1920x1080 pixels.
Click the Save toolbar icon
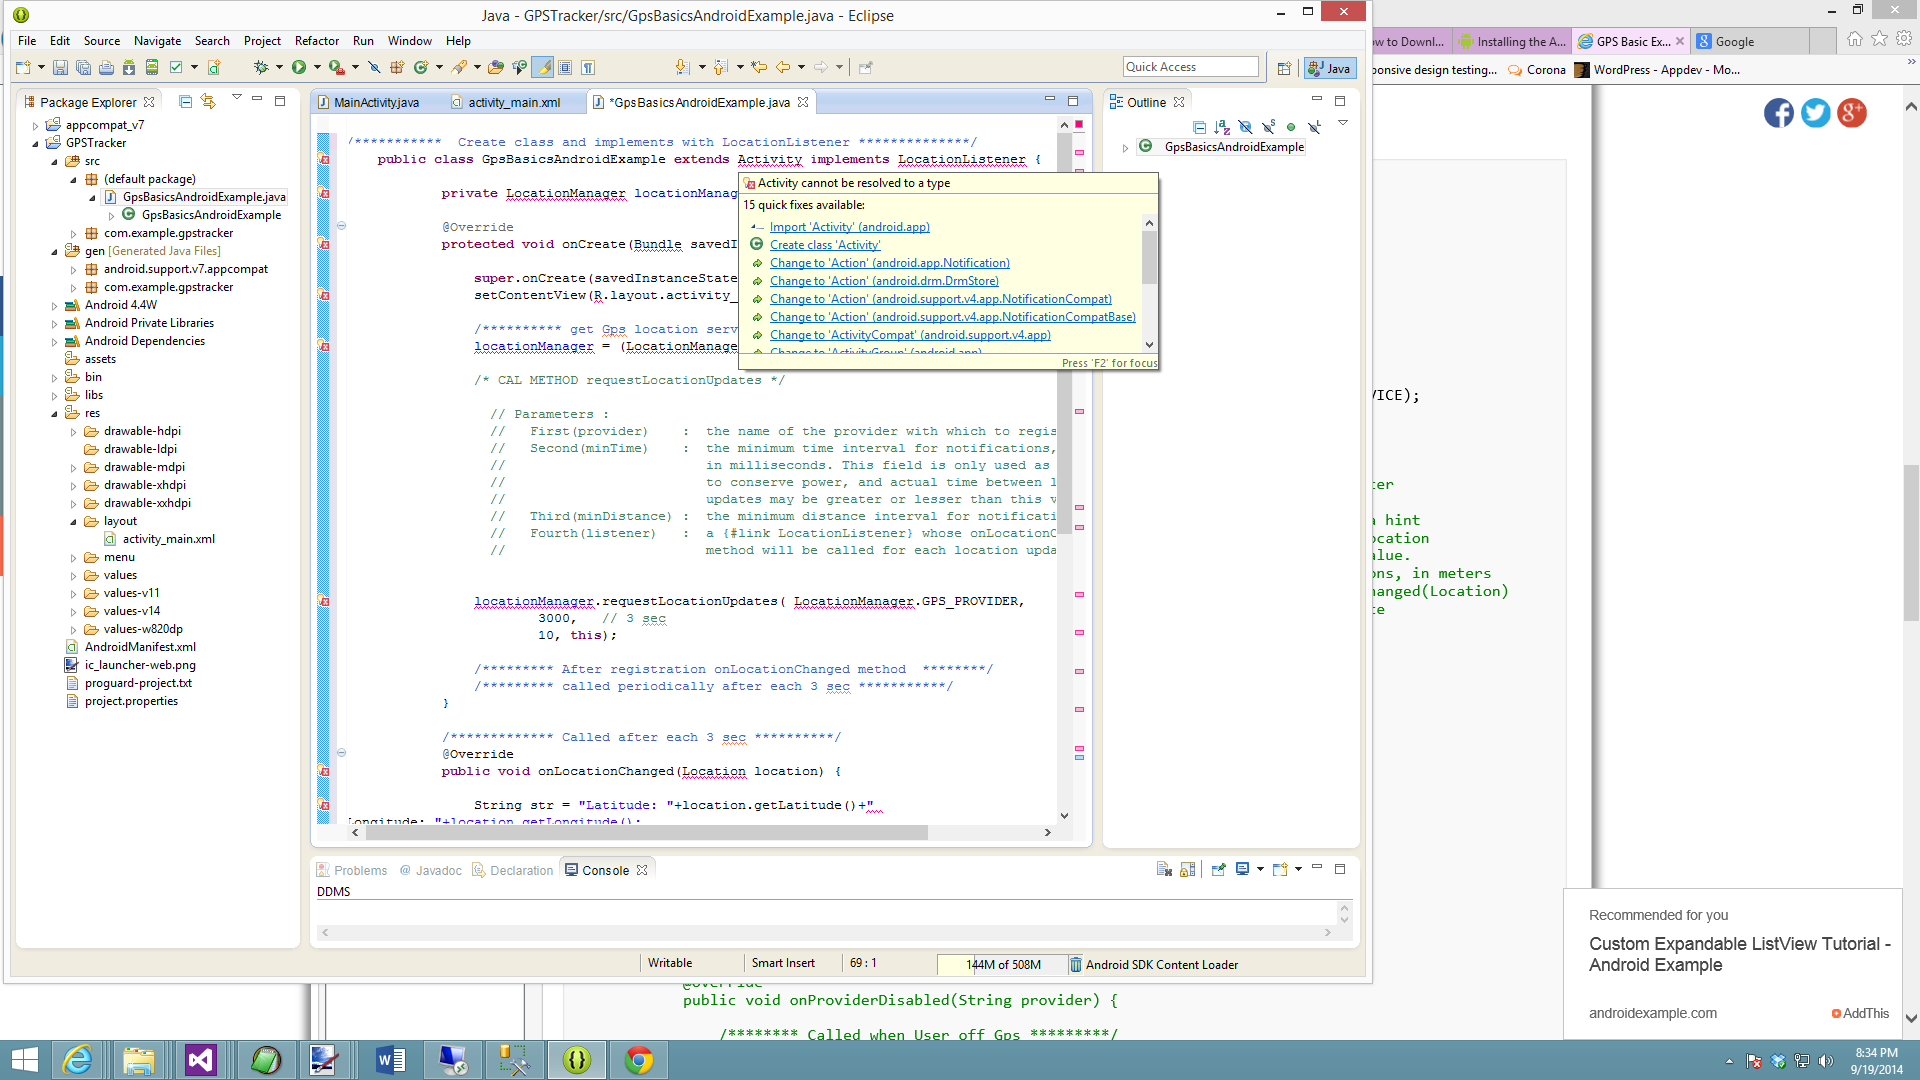(60, 67)
